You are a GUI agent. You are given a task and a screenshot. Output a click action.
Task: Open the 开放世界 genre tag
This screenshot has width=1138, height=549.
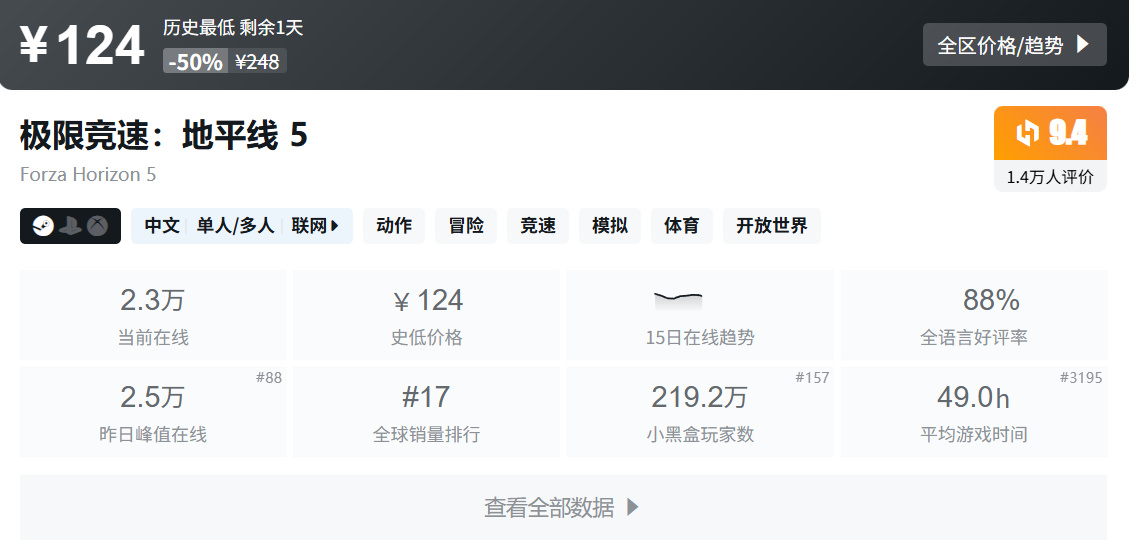(772, 226)
